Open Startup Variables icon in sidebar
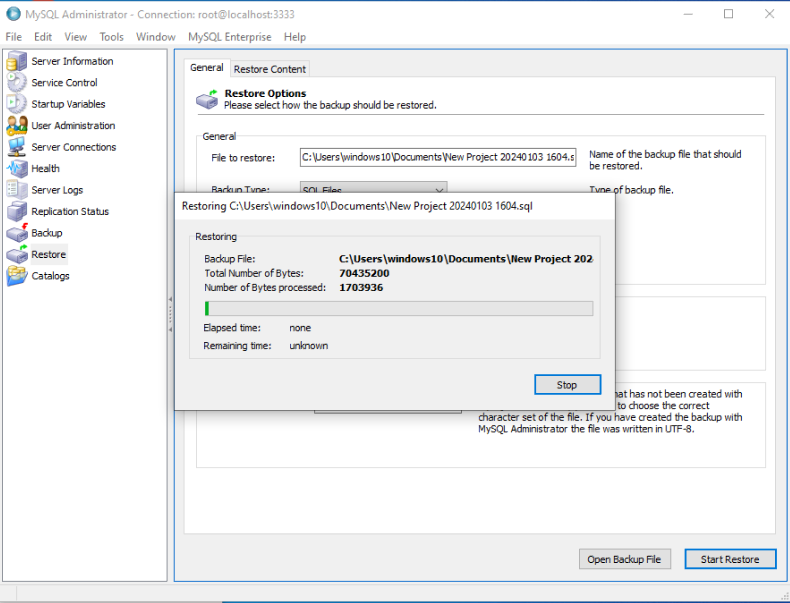790x603 pixels. tap(17, 104)
